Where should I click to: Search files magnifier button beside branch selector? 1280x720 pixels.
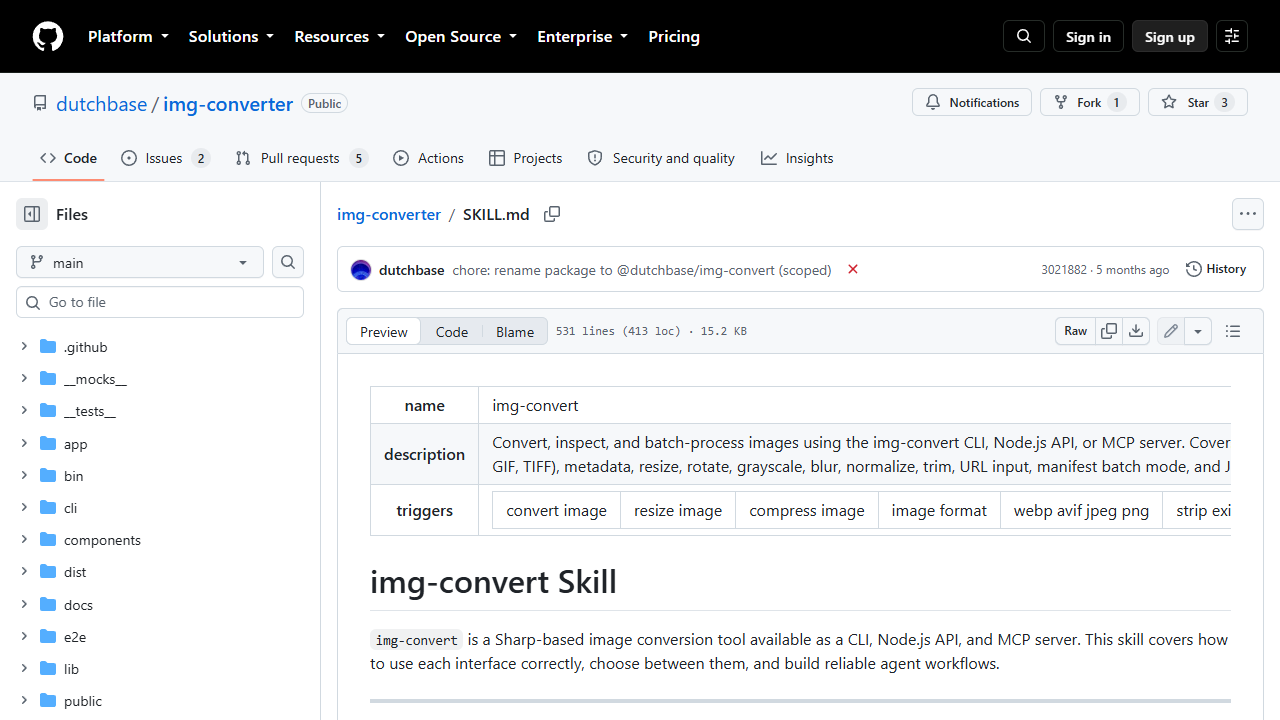[x=288, y=262]
